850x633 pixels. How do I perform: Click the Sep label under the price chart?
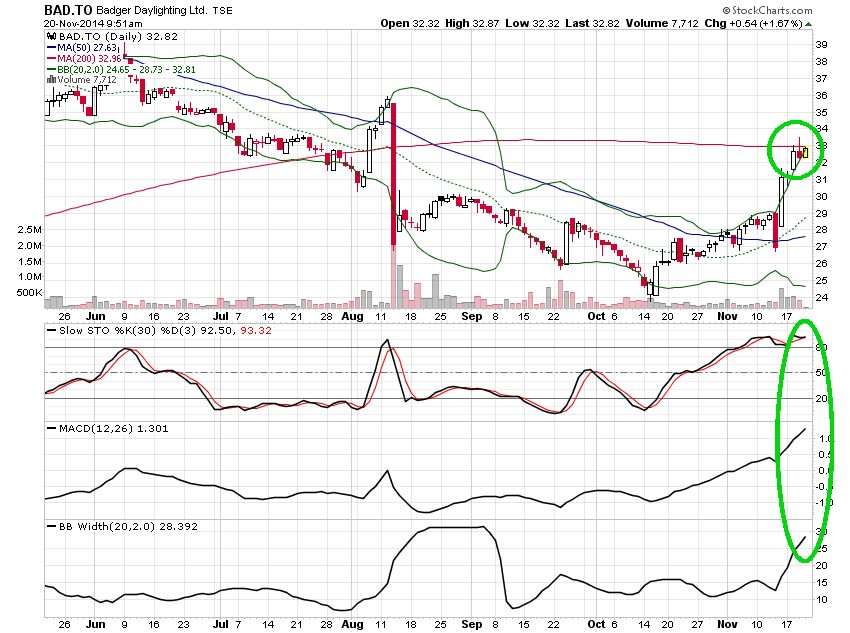472,316
